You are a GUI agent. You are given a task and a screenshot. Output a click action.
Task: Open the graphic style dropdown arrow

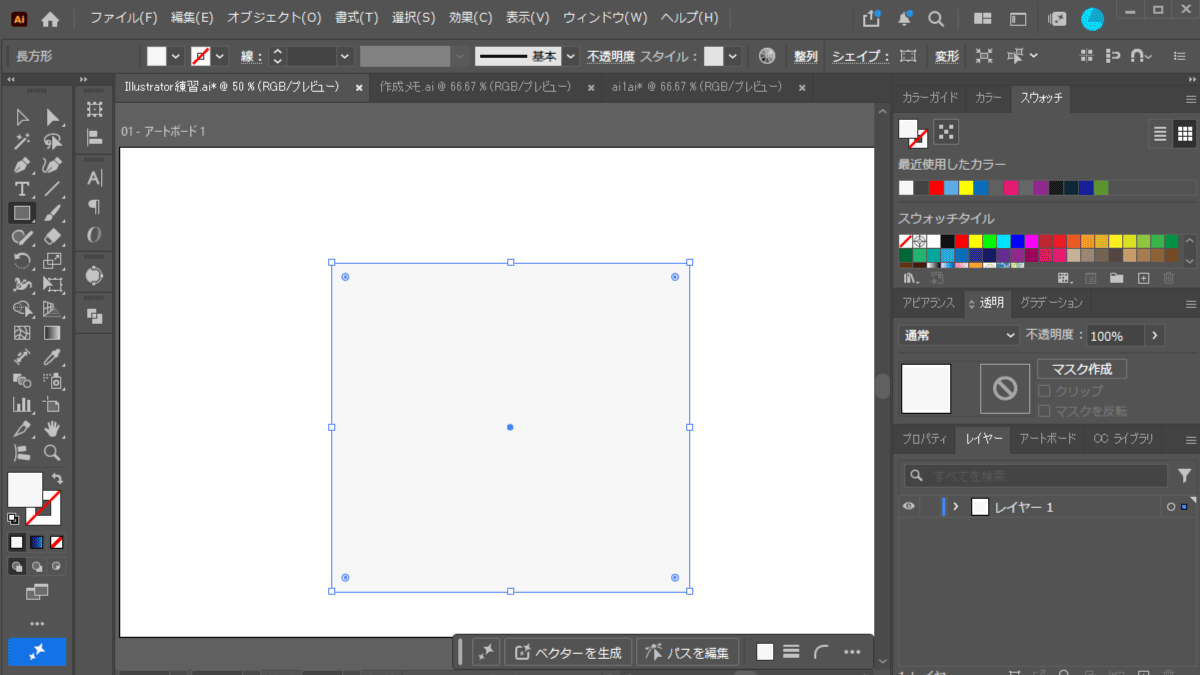[x=733, y=57]
